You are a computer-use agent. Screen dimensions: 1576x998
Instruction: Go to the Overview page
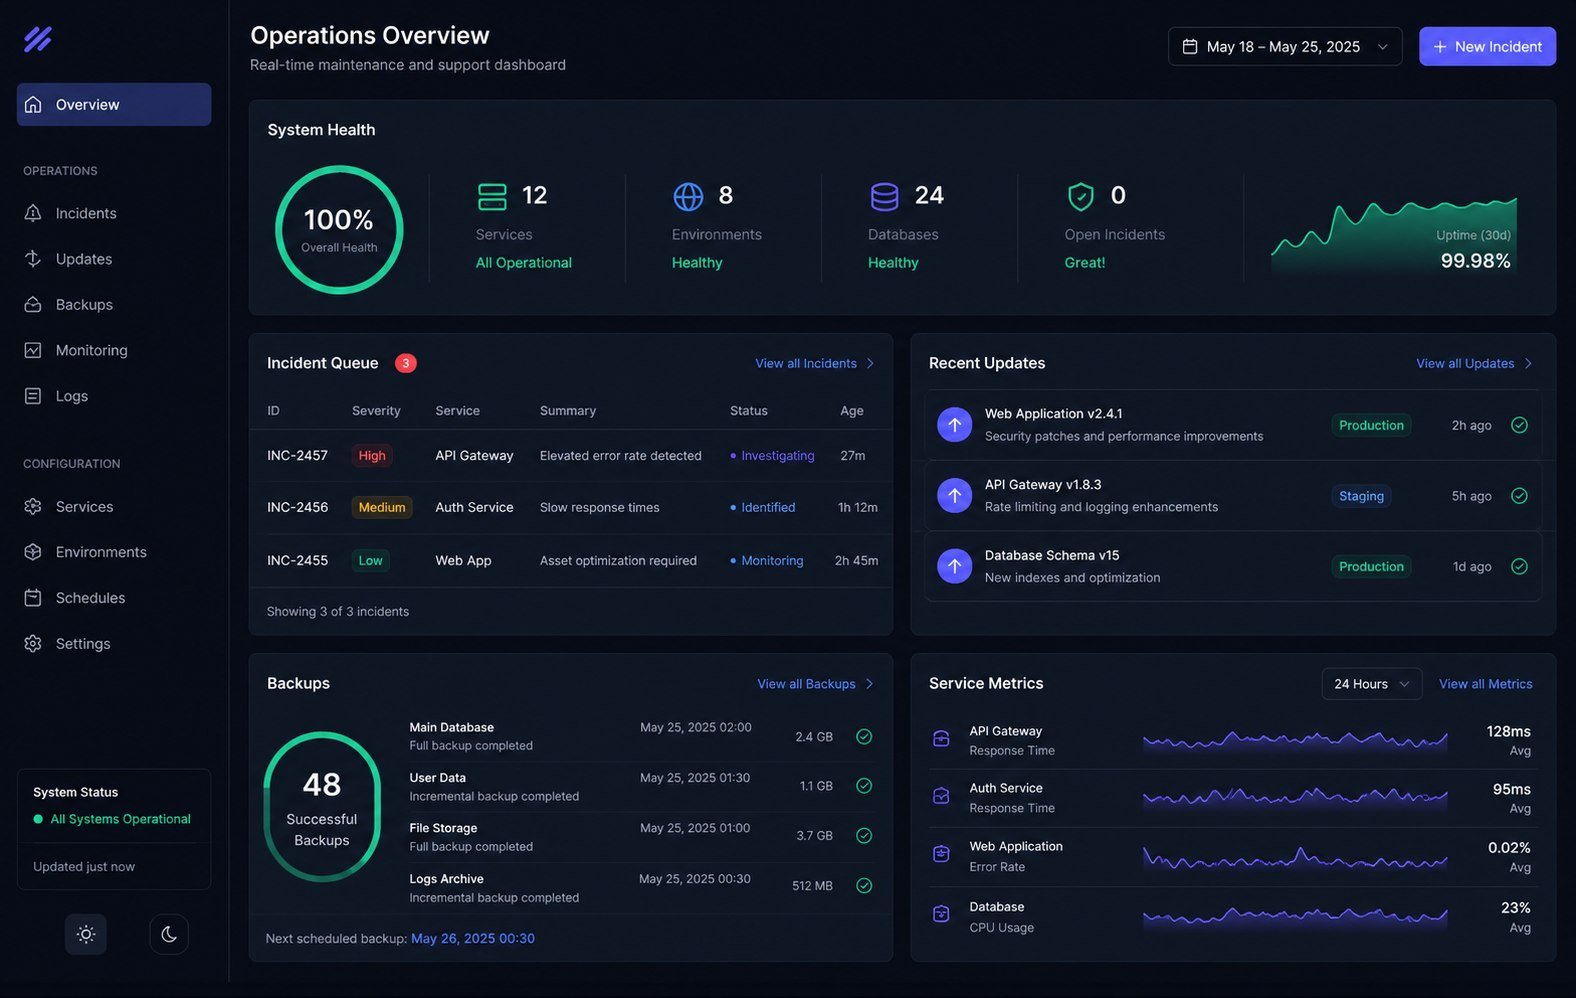(x=114, y=104)
